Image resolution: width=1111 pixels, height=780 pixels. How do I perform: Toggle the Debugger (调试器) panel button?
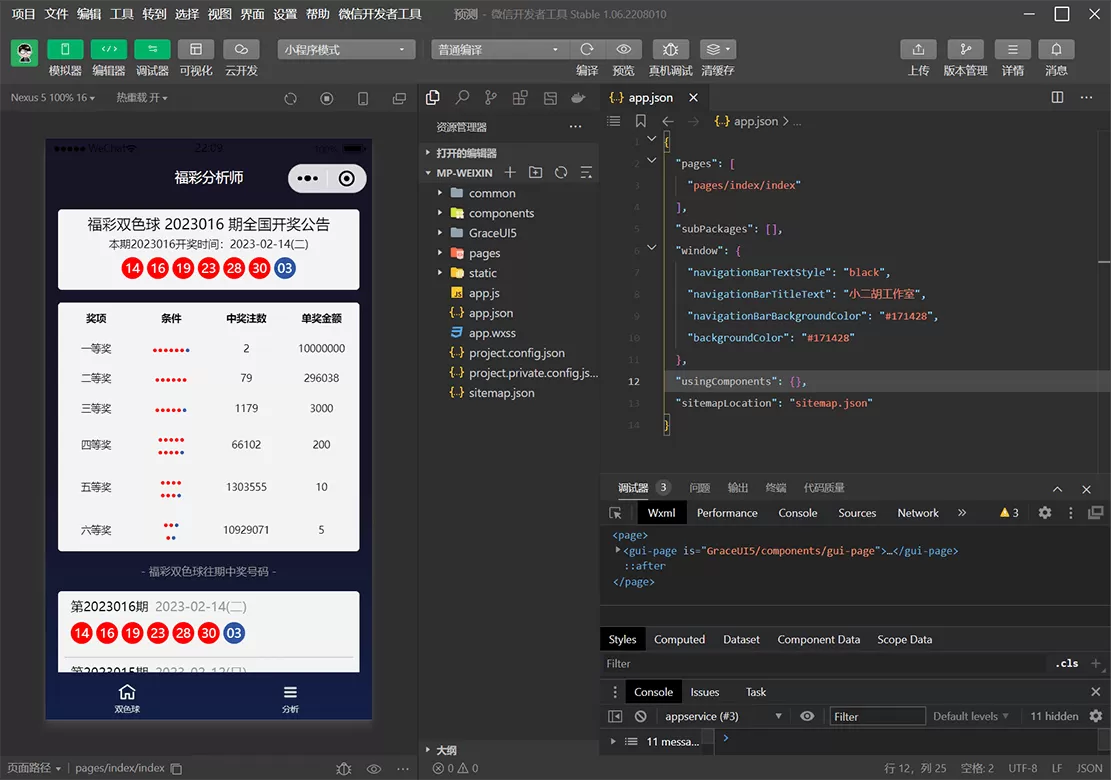coord(152,50)
